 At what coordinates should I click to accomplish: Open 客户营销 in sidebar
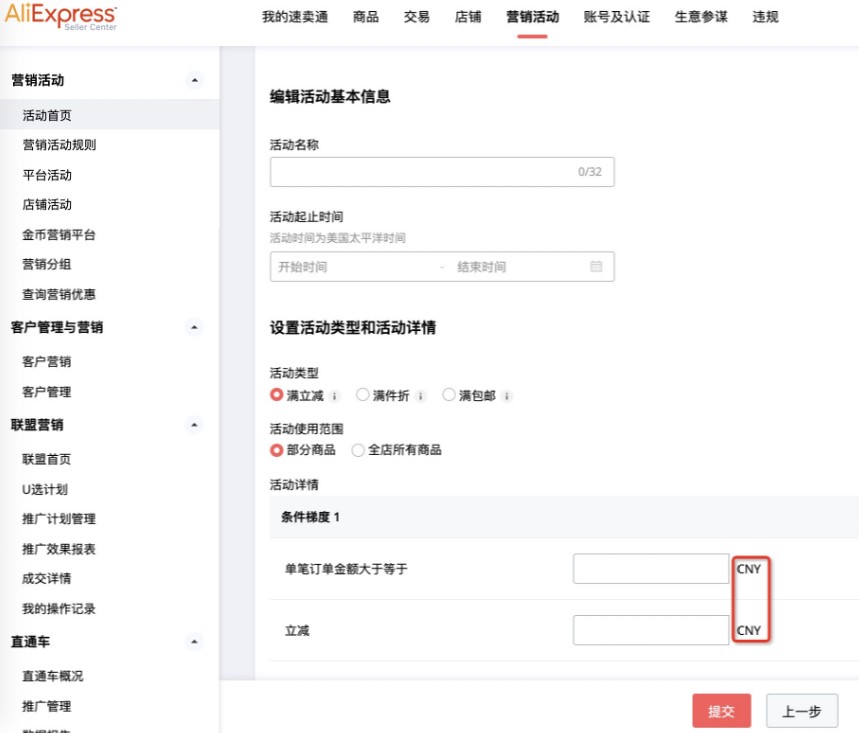[x=47, y=362]
